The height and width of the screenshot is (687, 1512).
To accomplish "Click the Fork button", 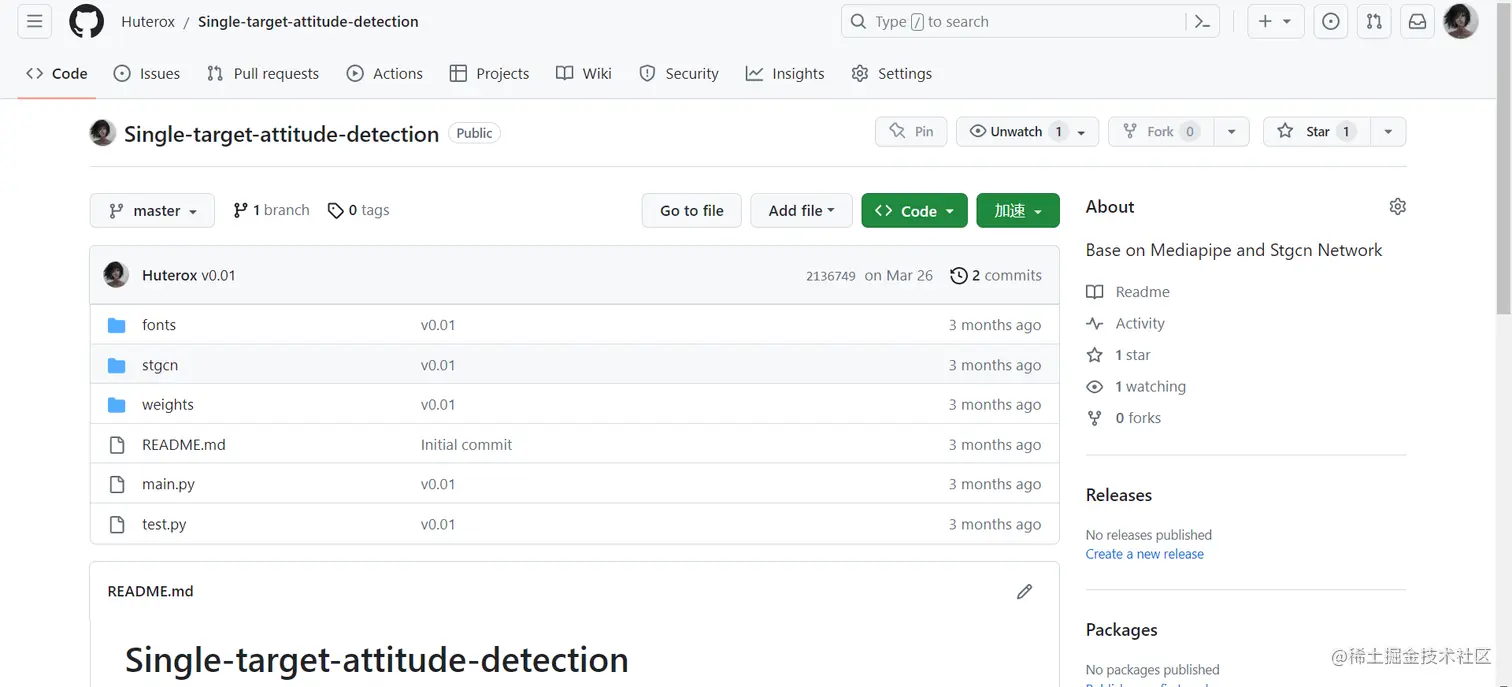I will tap(1161, 132).
